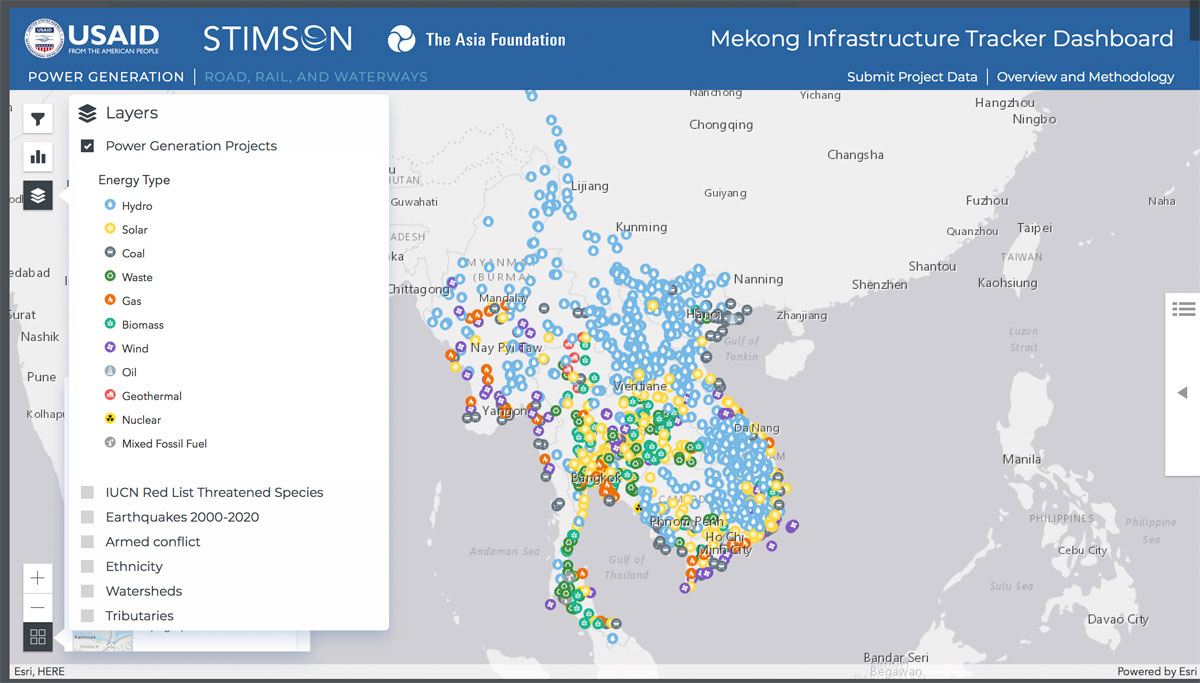The width and height of the screenshot is (1200, 683).
Task: Click the Solar legend icon
Action: pyautogui.click(x=110, y=229)
